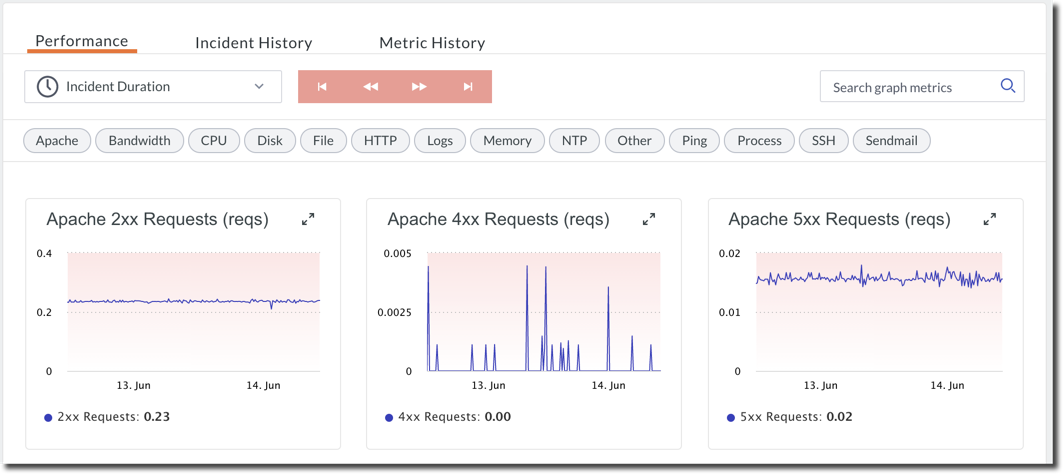Toggle the Memory filter tag
The width and height of the screenshot is (1063, 474).
(x=507, y=141)
